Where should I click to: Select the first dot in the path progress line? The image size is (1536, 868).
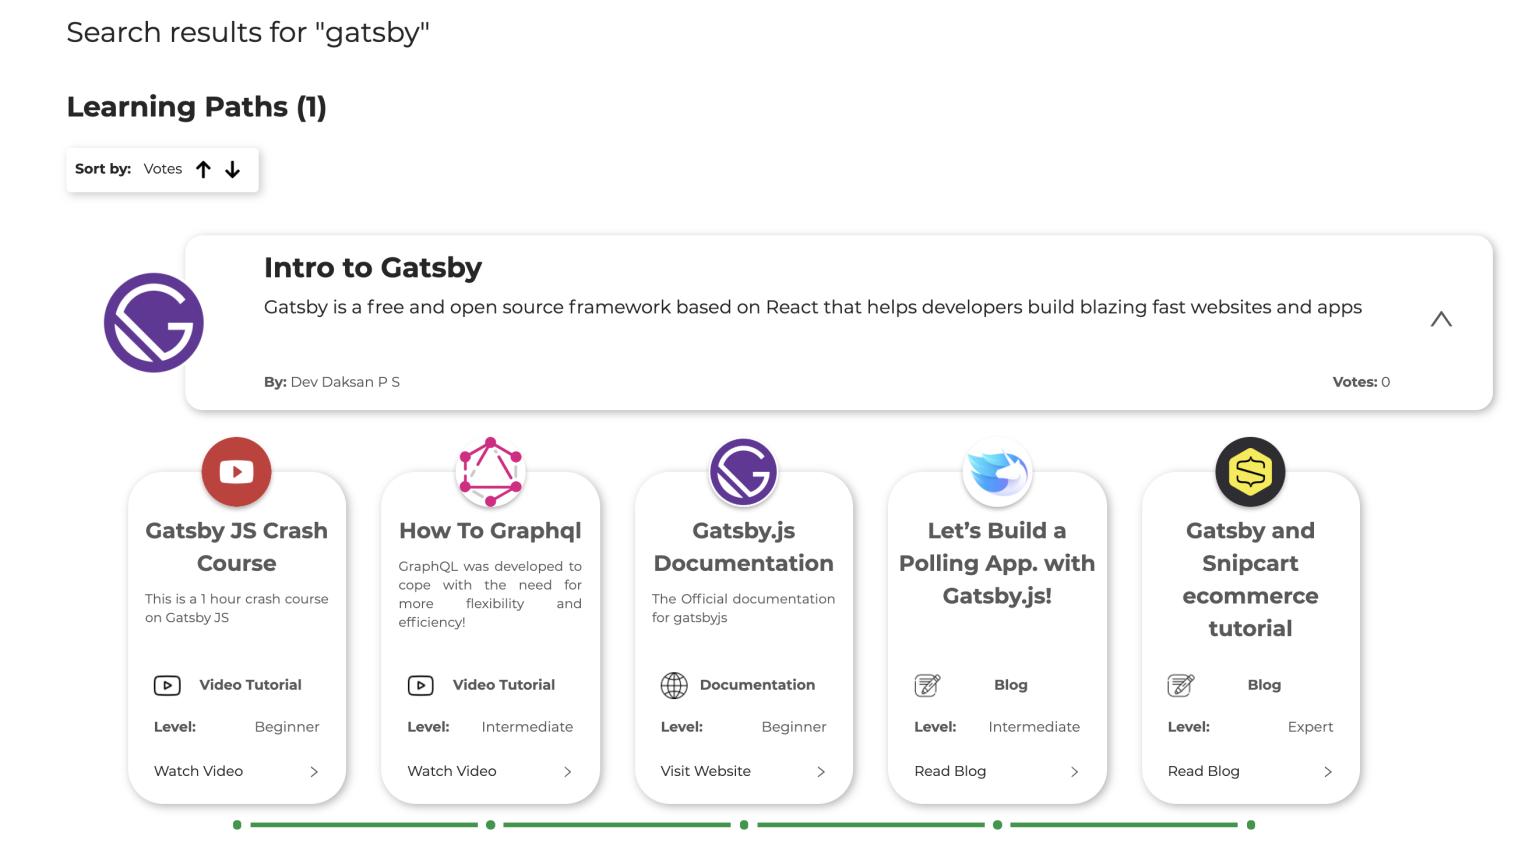[237, 825]
